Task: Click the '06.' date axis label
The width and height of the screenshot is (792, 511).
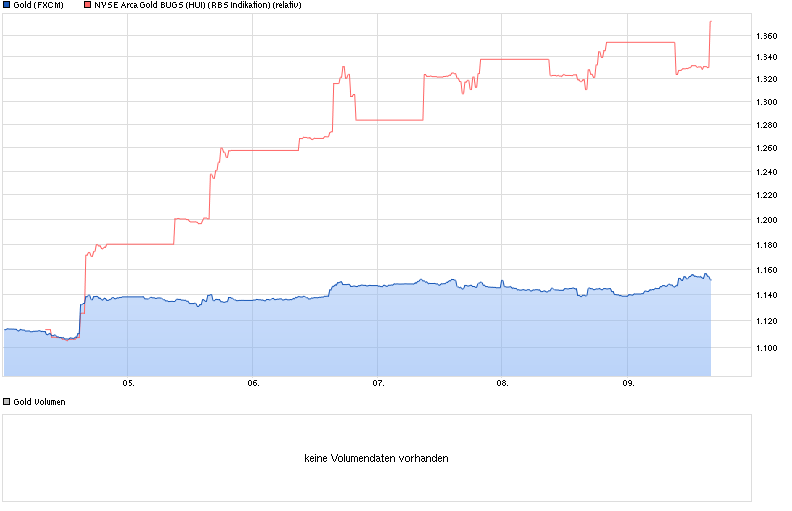Action: 253,383
